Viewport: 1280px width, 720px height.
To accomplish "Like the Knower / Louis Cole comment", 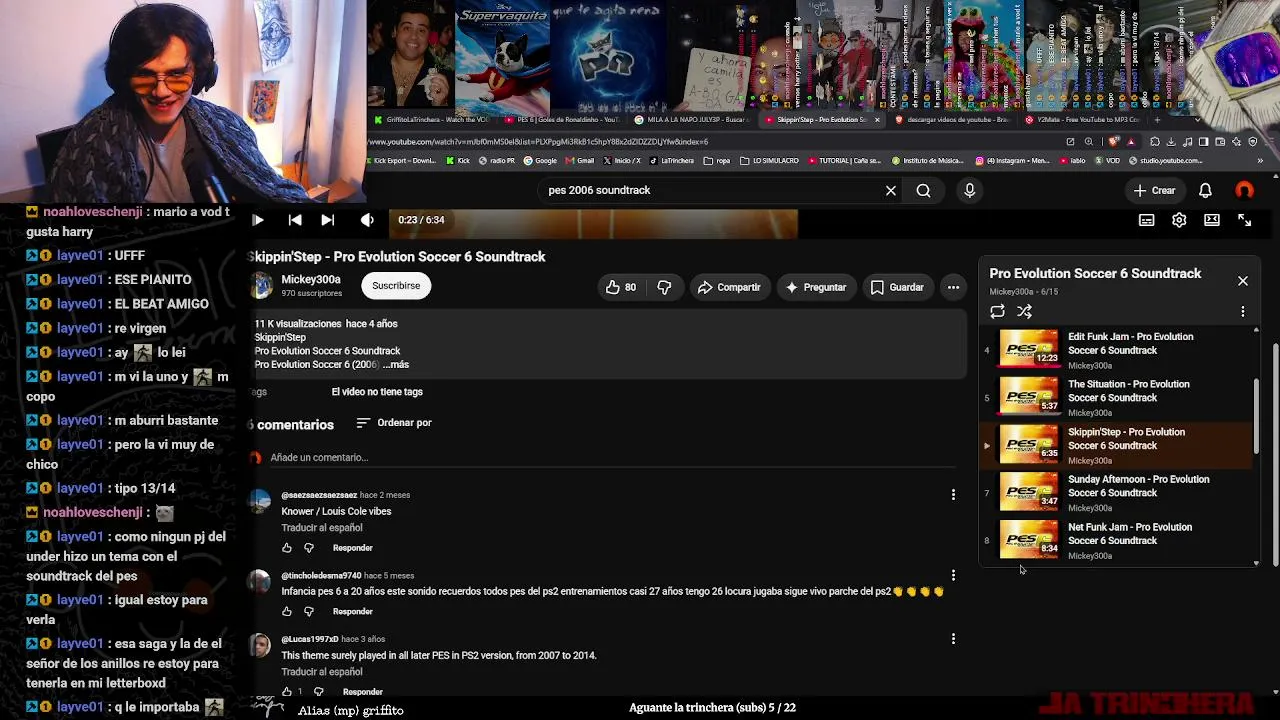I will click(287, 548).
